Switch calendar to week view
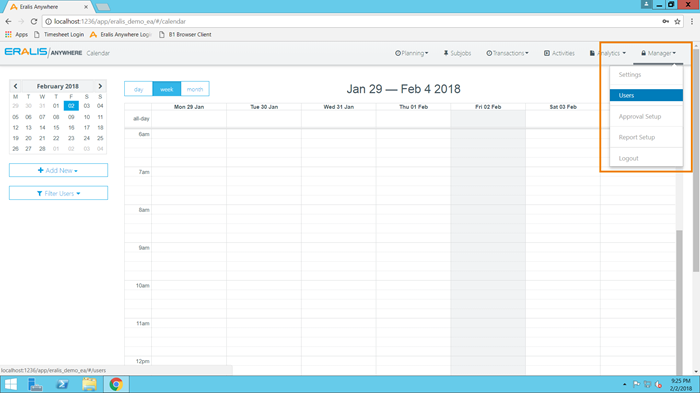This screenshot has height=393, width=700. click(x=167, y=89)
